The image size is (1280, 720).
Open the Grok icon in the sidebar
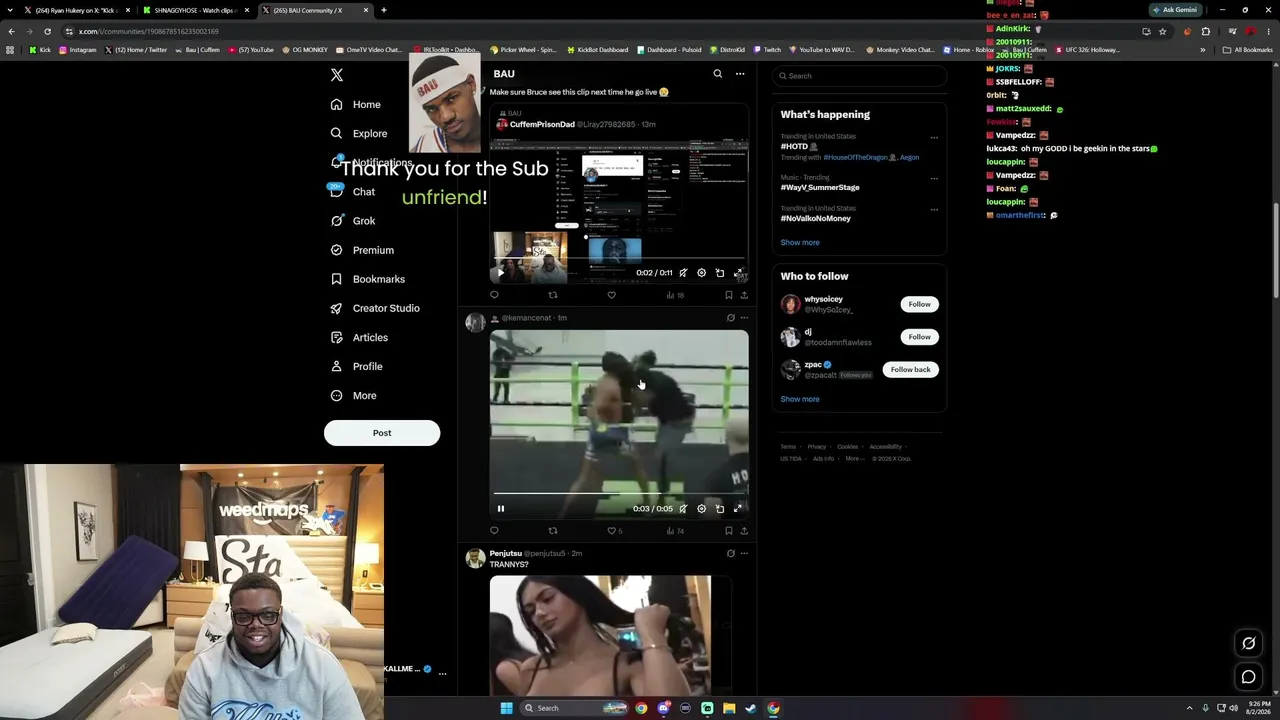tap(337, 221)
